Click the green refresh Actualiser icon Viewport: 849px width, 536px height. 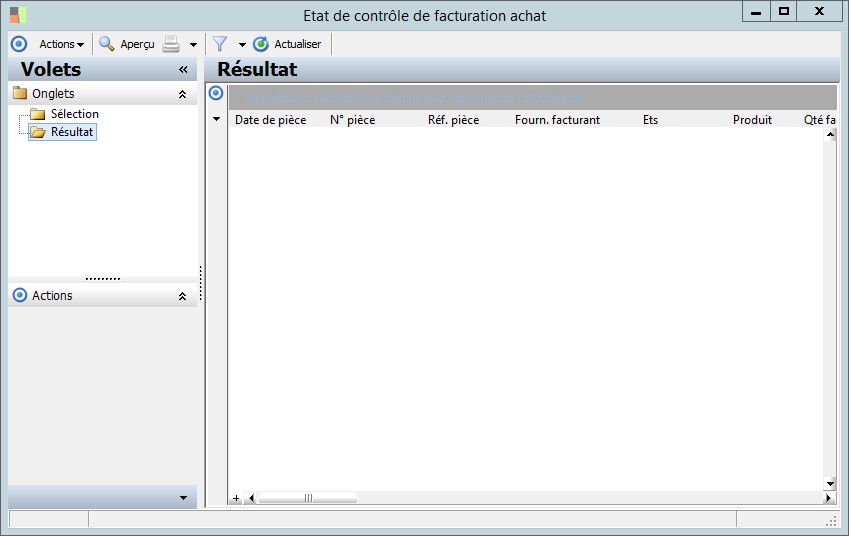261,44
